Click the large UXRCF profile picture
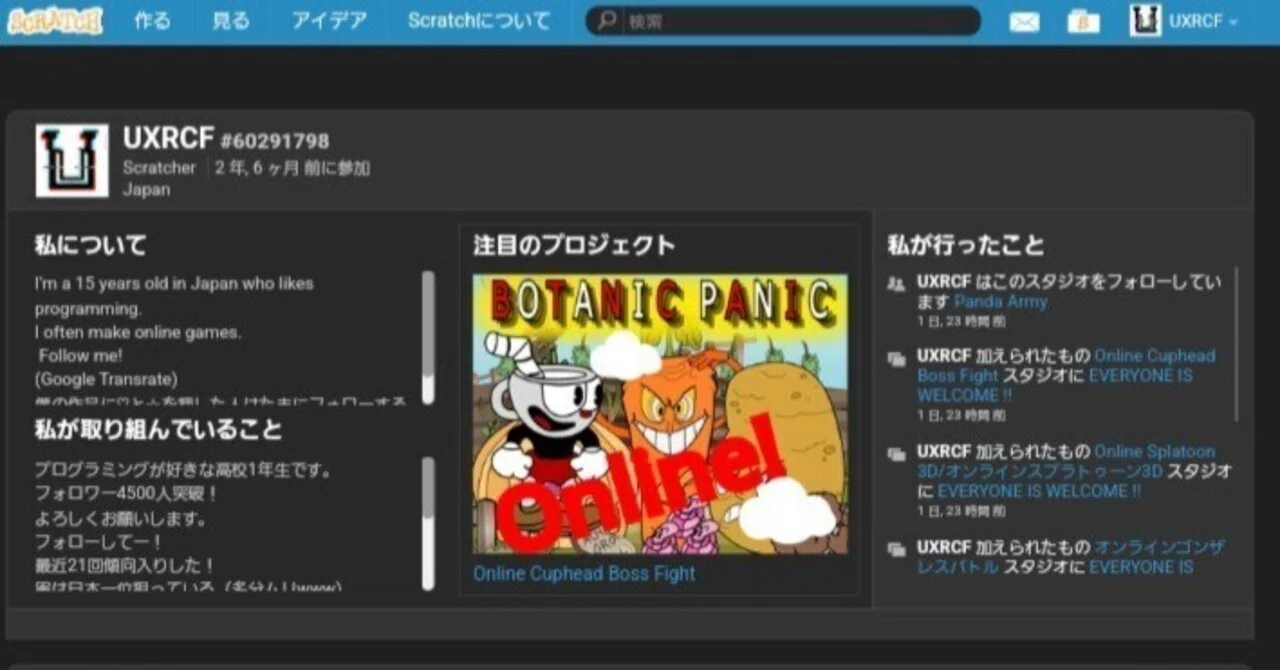Screen dimensions: 1280x670 click(x=72, y=160)
